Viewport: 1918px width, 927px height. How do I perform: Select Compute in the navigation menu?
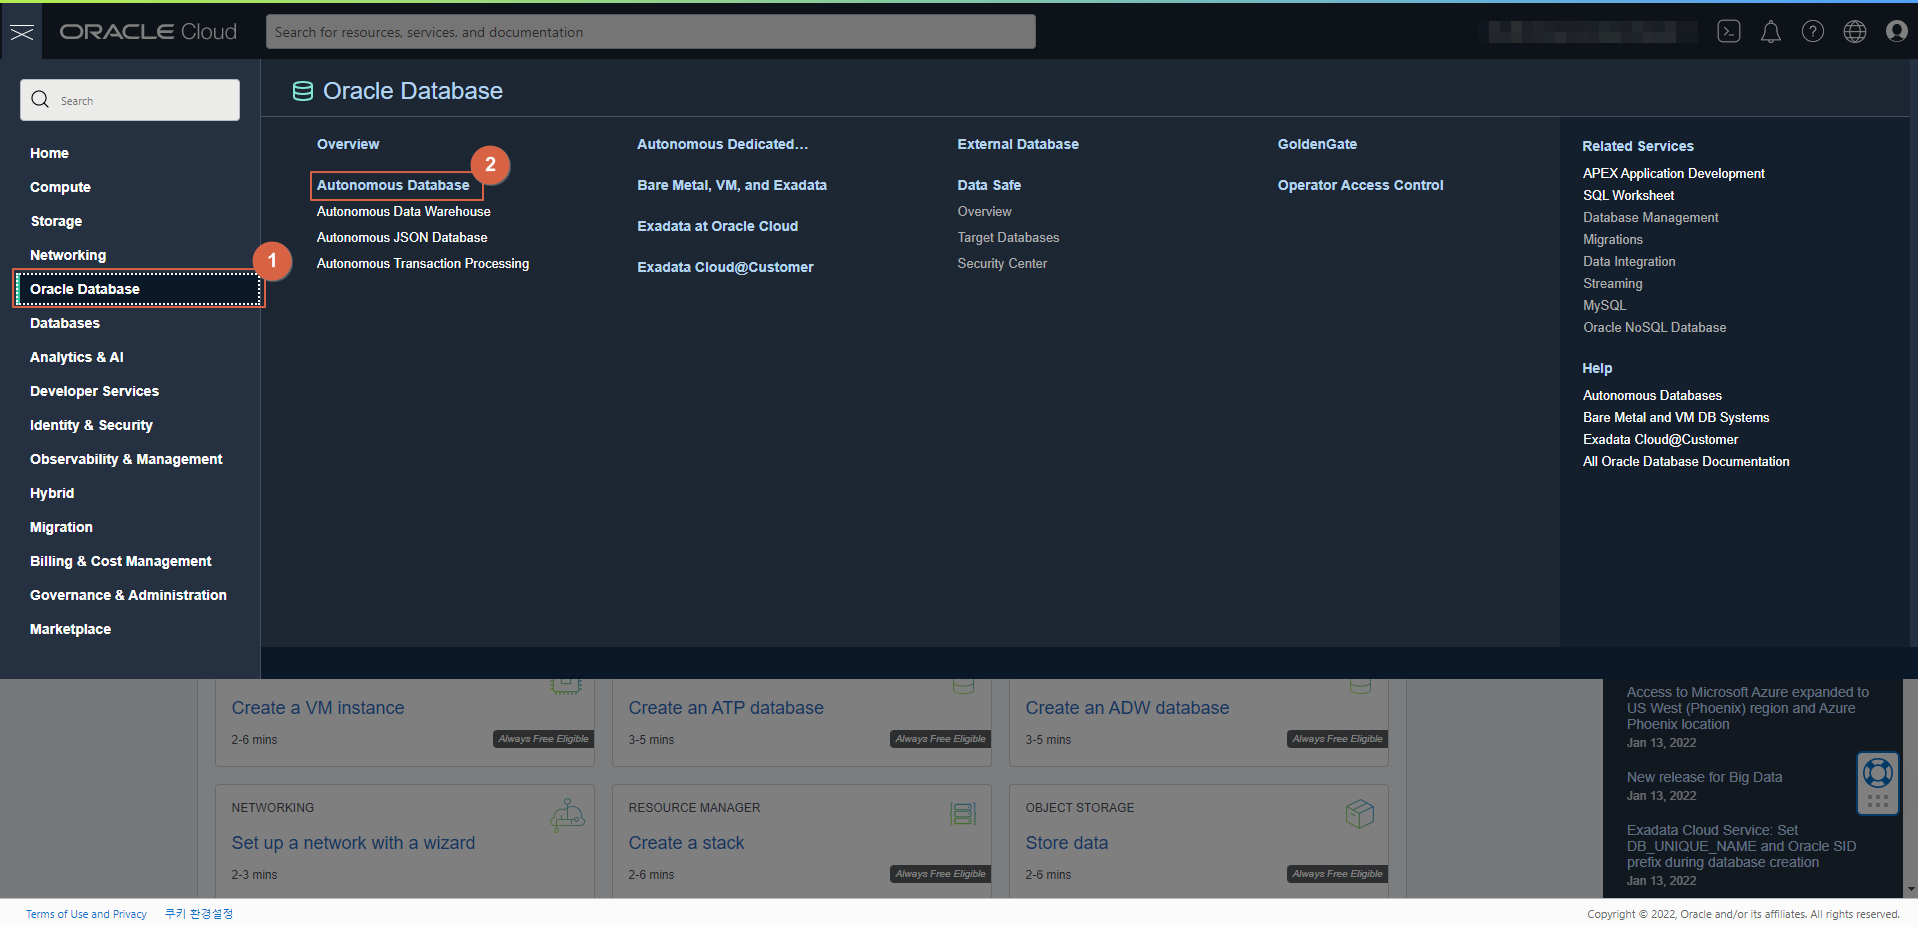pos(60,187)
